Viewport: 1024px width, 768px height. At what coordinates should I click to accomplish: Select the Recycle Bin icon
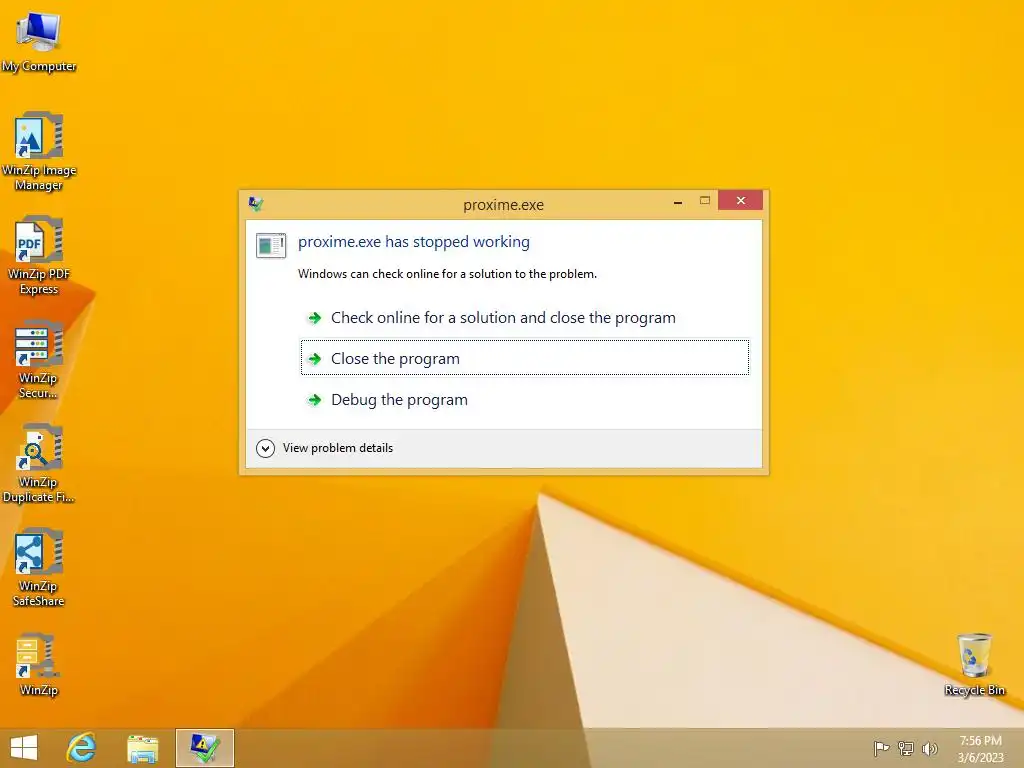point(974,664)
